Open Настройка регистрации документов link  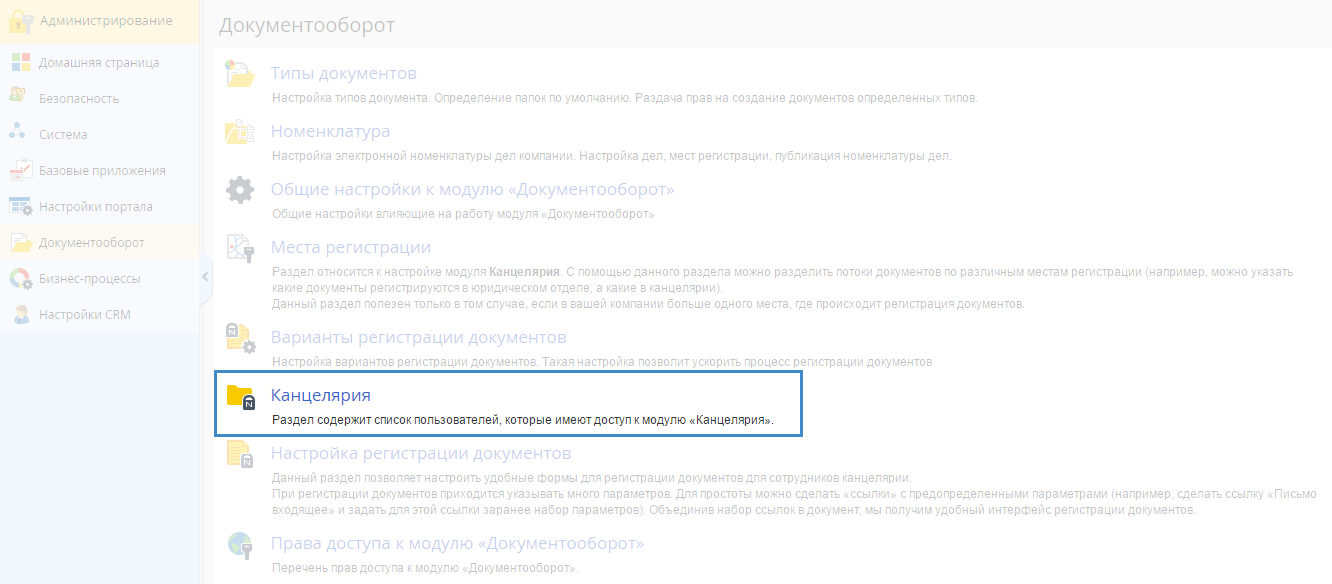point(421,454)
